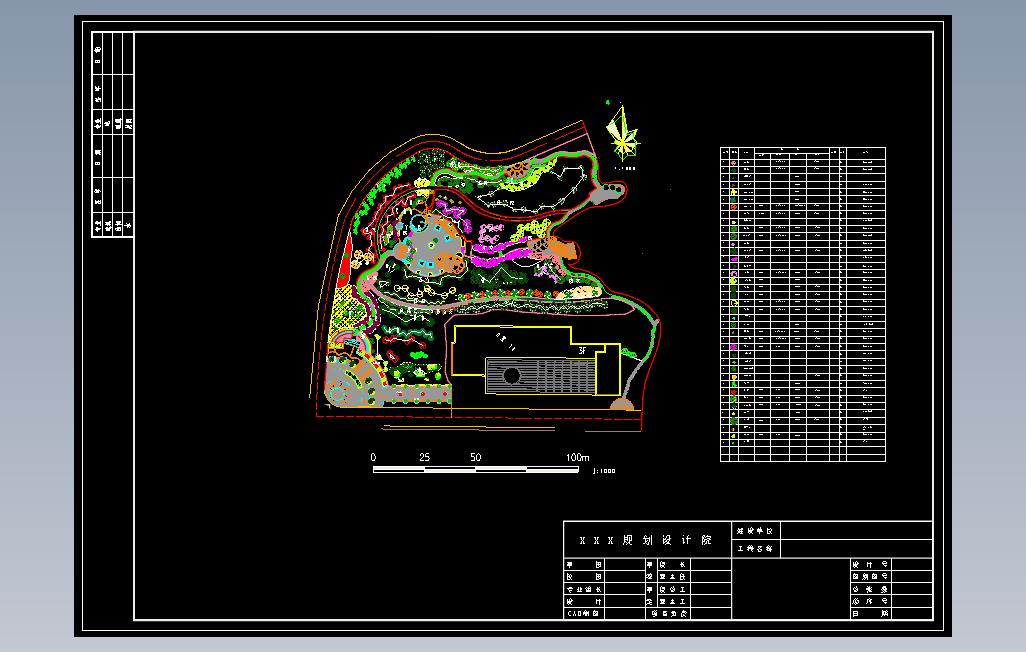1026x652 pixels.
Task: Select the red planting bed on the west edge
Action: tap(344, 264)
